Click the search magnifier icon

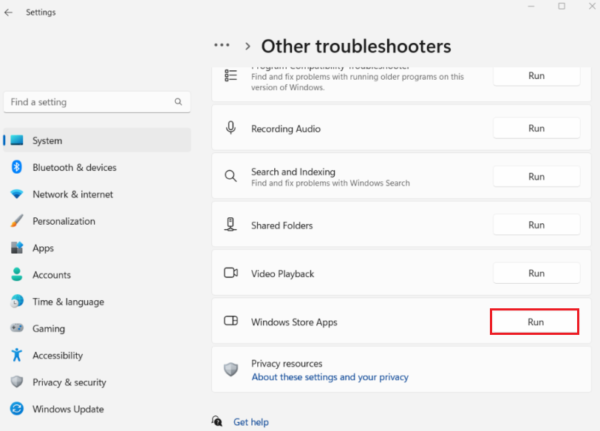[179, 102]
